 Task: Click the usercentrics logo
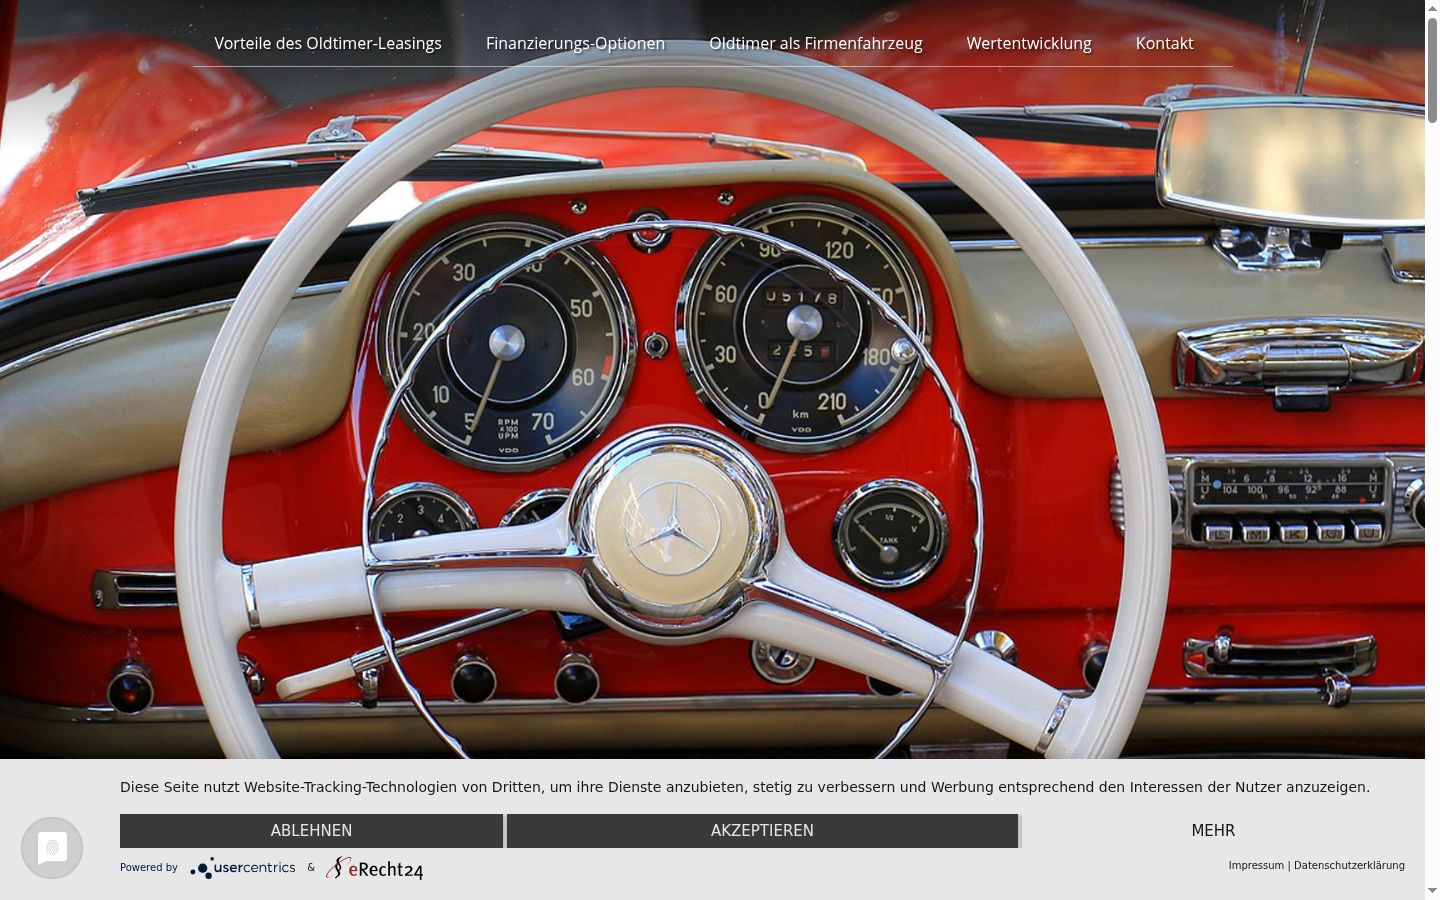243,868
